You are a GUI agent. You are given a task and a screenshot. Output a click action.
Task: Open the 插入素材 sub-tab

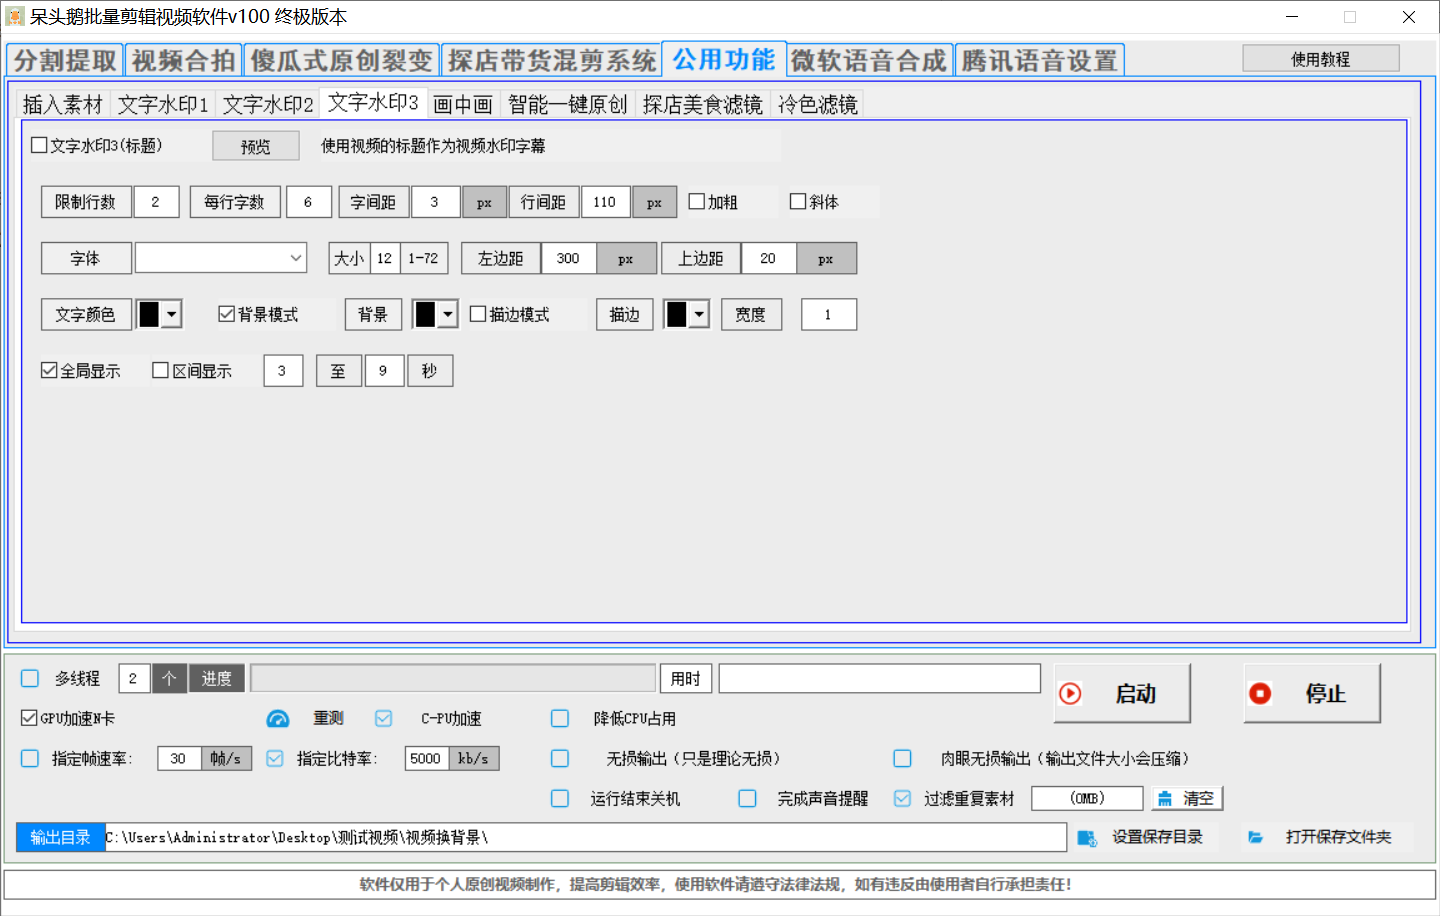point(63,104)
